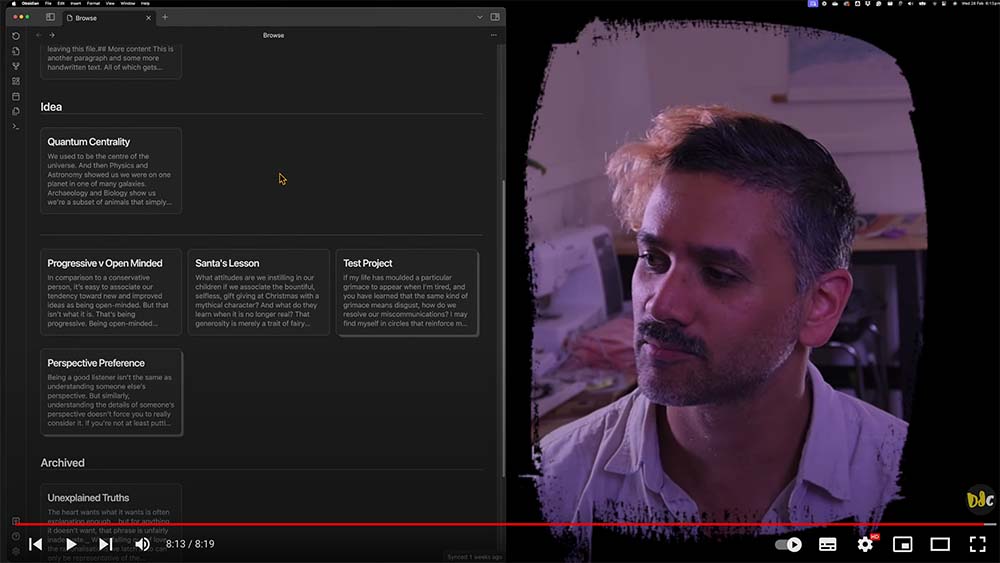Navigate back in Obsidian
This screenshot has width=1000, height=563.
click(40, 35)
